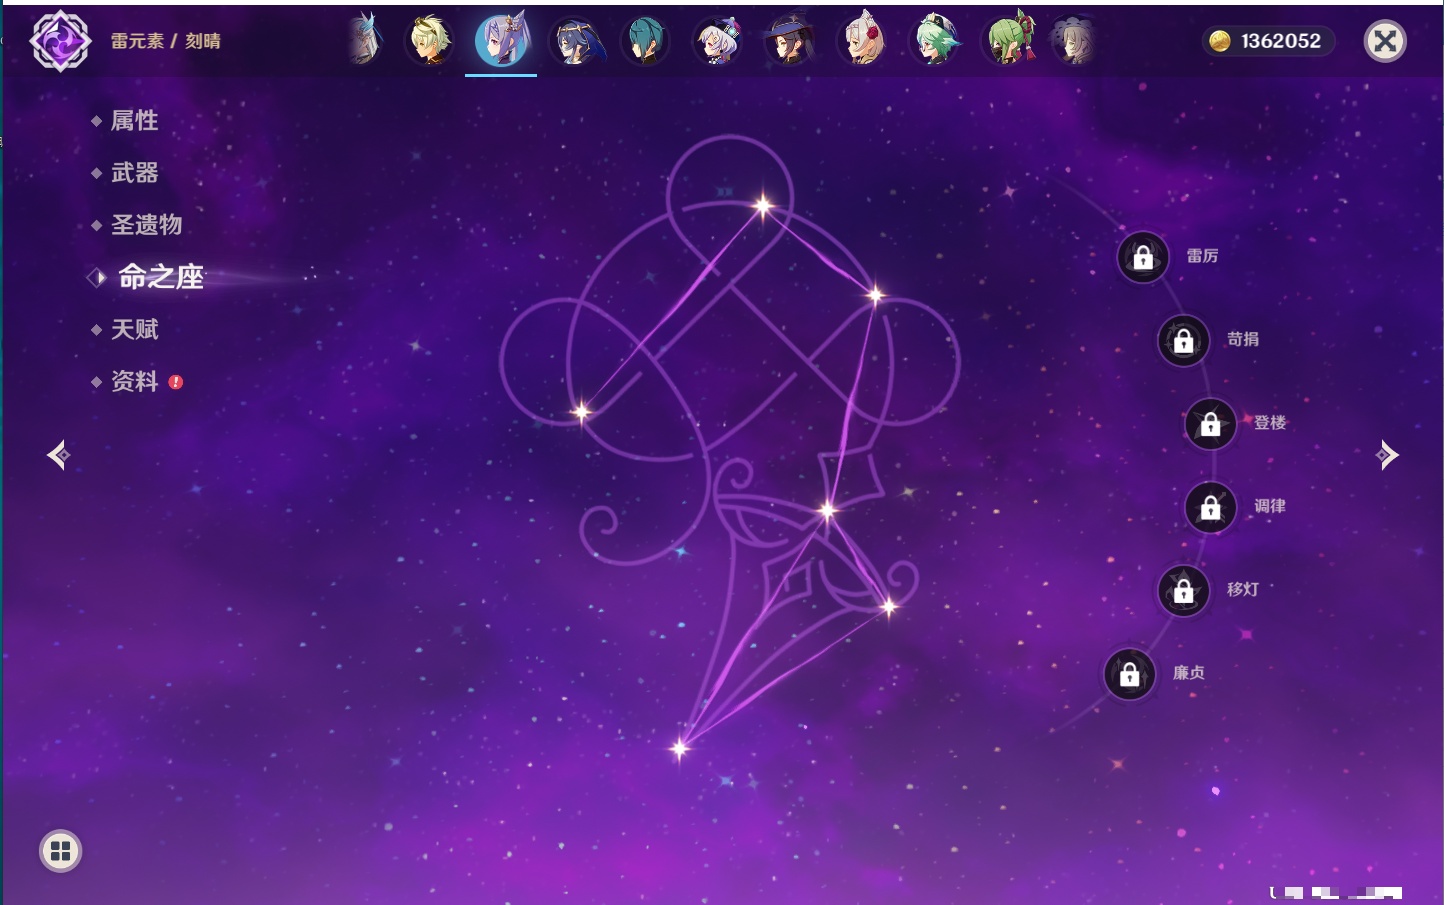
Task: Select the avatar with red rose hairpiece
Action: [x=862, y=41]
